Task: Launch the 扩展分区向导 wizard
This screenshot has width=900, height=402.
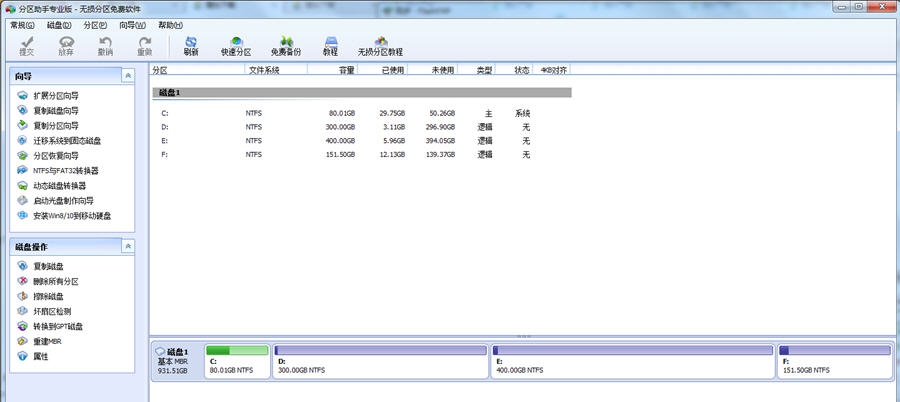Action: pos(55,96)
